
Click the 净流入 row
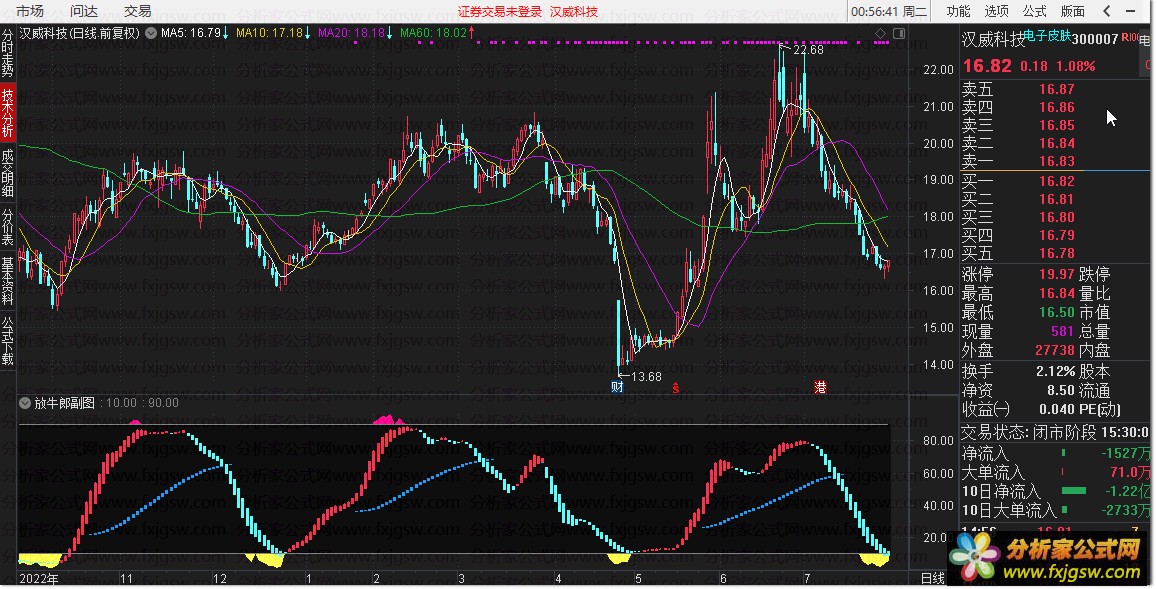[x=1055, y=453]
